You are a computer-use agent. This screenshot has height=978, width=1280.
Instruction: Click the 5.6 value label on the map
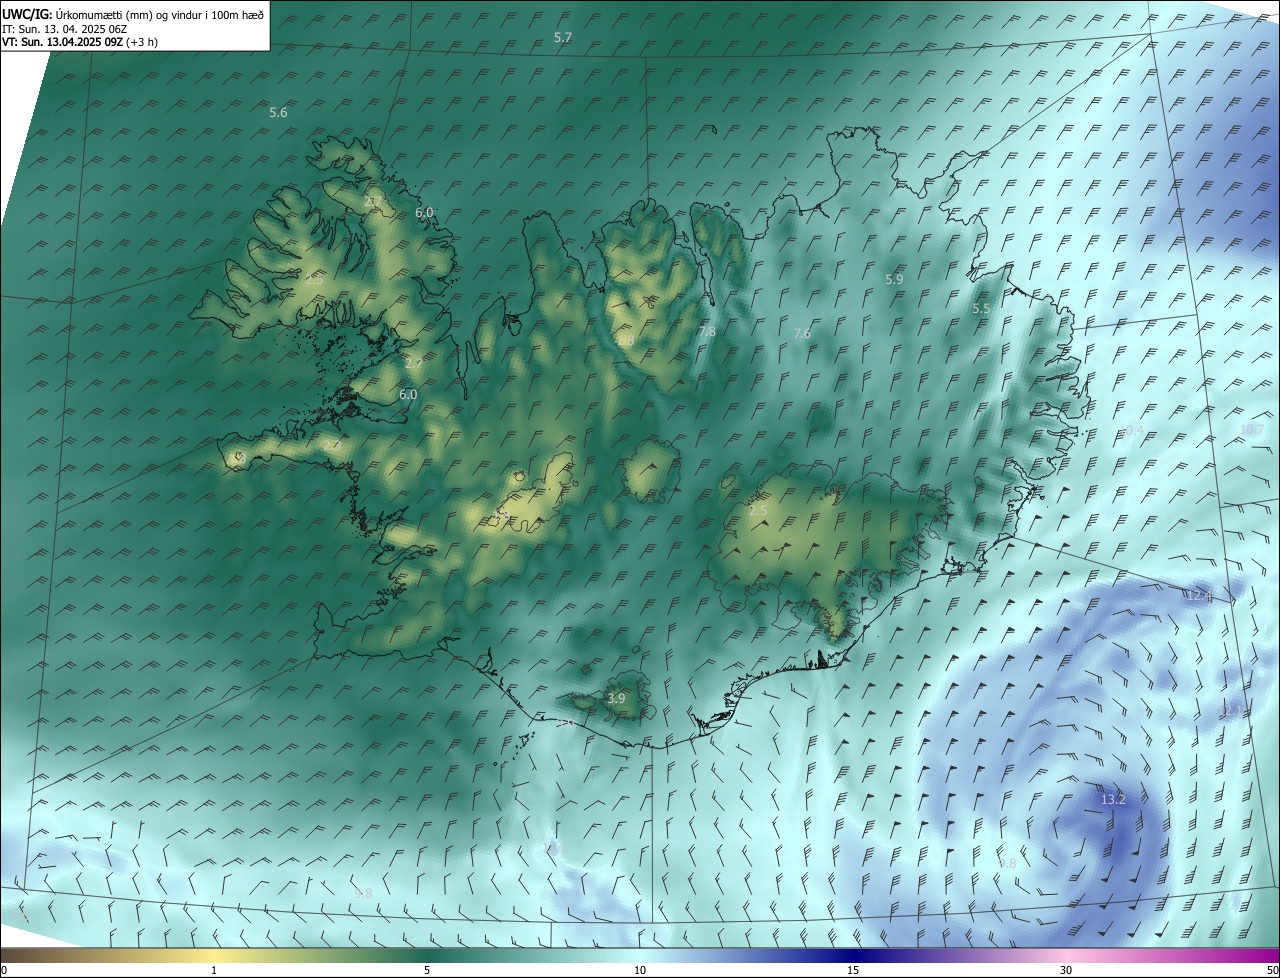pos(278,113)
